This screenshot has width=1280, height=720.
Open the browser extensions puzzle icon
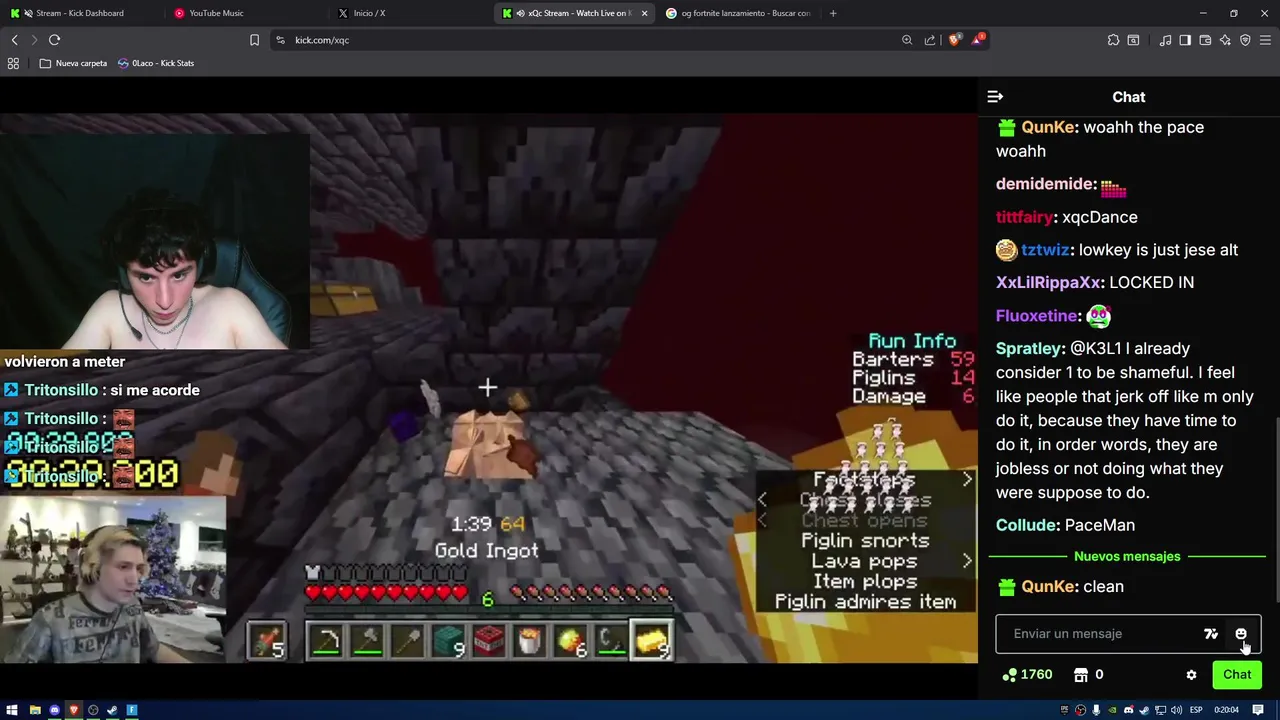tap(1113, 40)
